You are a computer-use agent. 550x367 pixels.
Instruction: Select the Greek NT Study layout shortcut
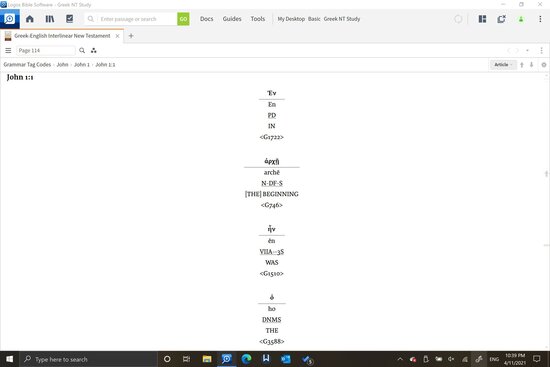(x=342, y=19)
